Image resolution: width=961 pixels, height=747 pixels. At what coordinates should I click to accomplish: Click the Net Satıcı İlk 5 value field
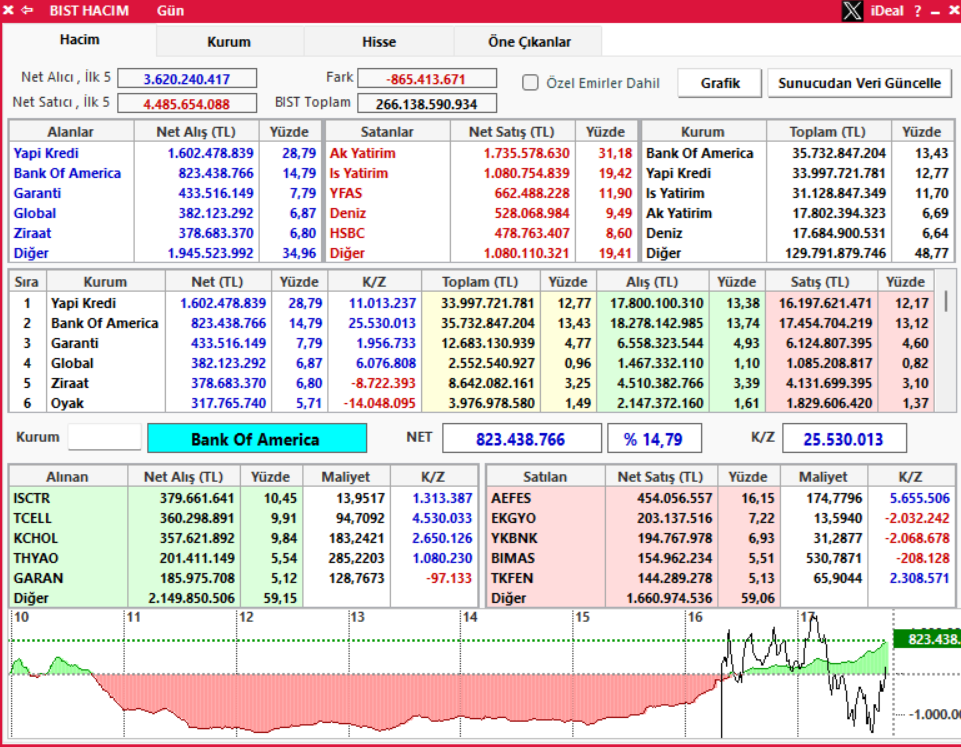(x=187, y=103)
